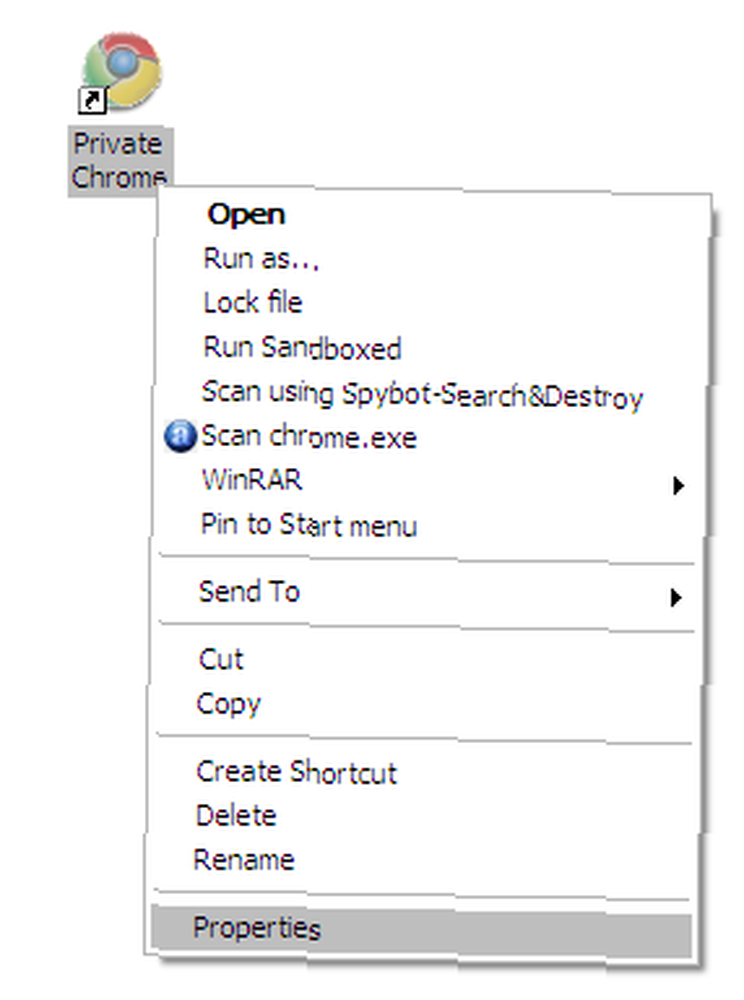Screen dimensions: 744x1000
Task: Click the shortcut arrow overlay on Chrome icon
Action: click(x=92, y=101)
